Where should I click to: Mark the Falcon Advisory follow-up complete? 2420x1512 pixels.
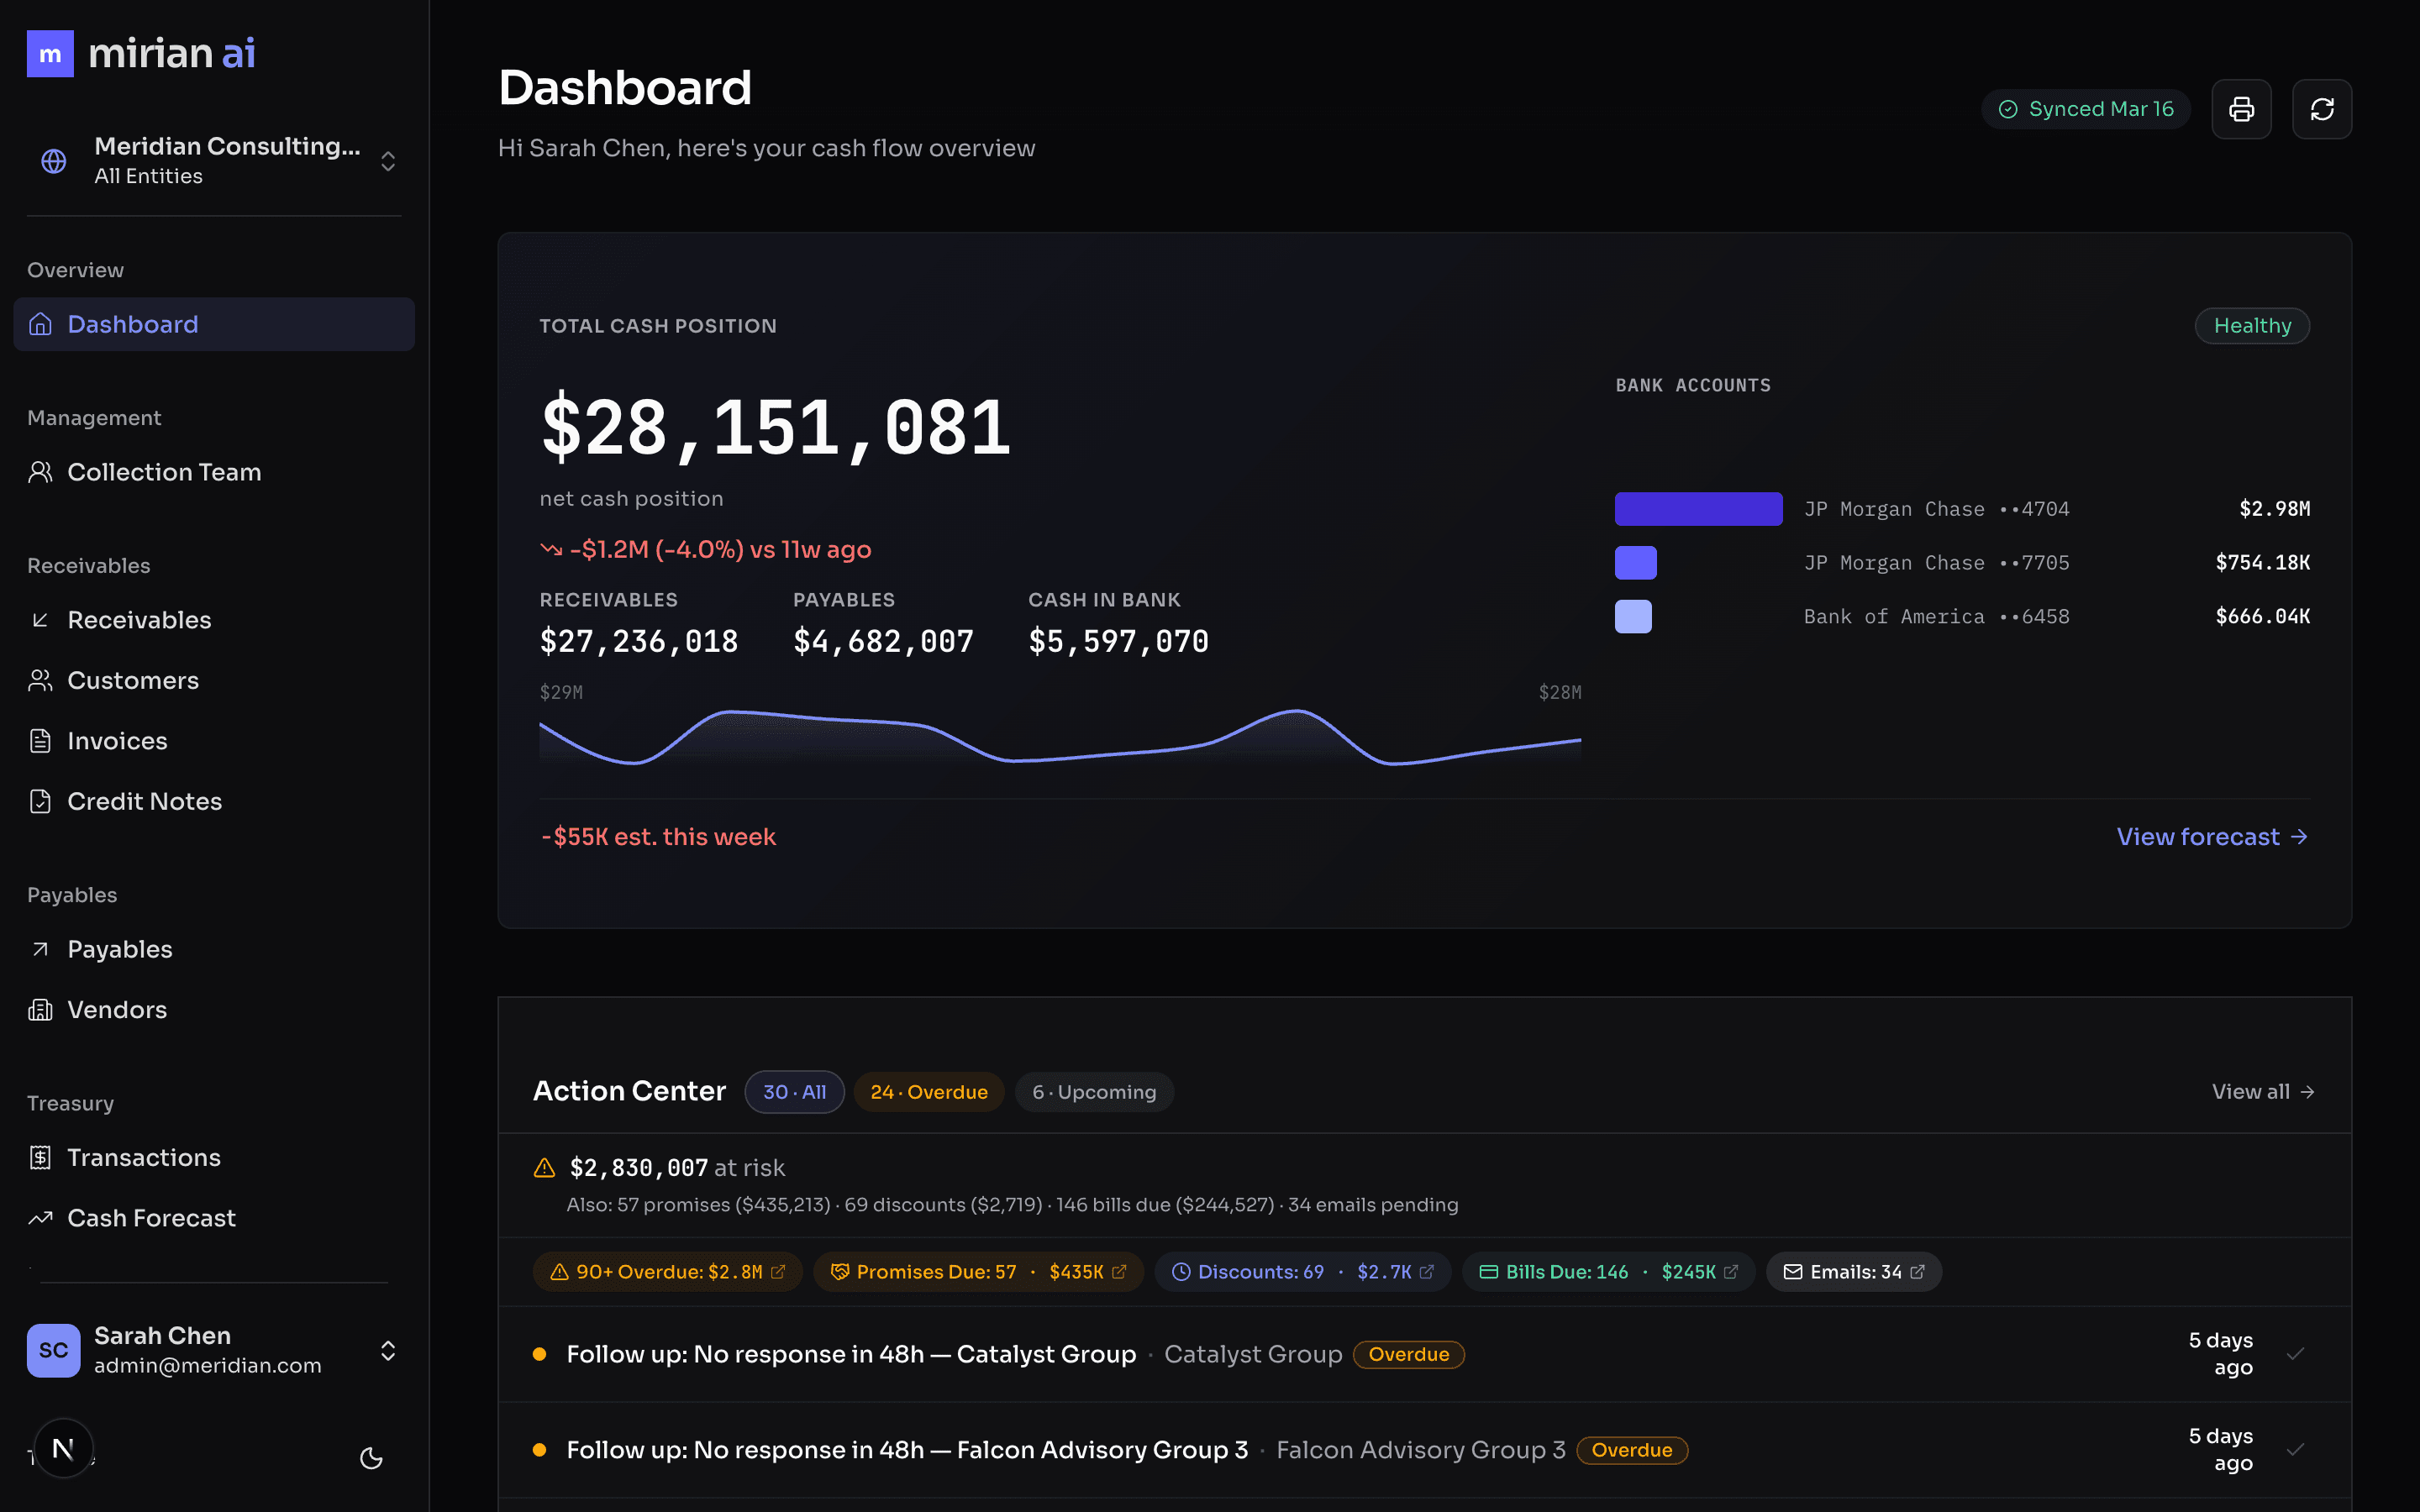[2295, 1449]
